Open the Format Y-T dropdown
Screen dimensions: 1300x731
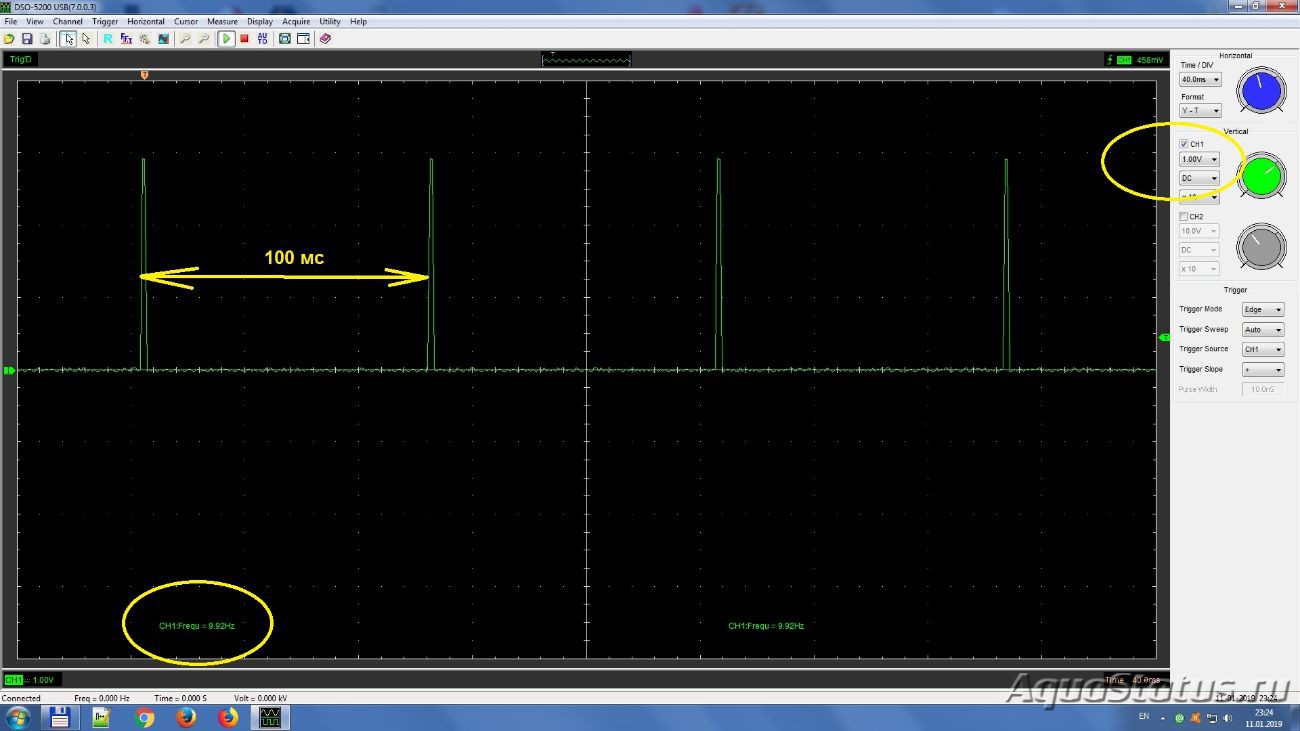pos(1200,111)
